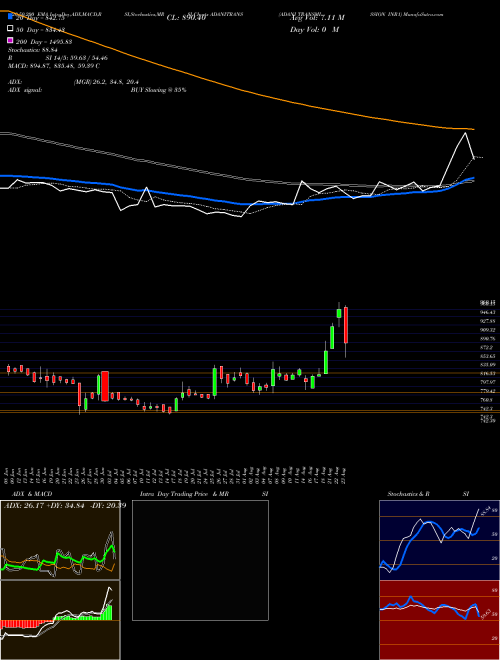Click the magenta 200 Day legend swatch
Image resolution: width=500 pixels, height=660 pixels.
pyautogui.click(x=11, y=41)
